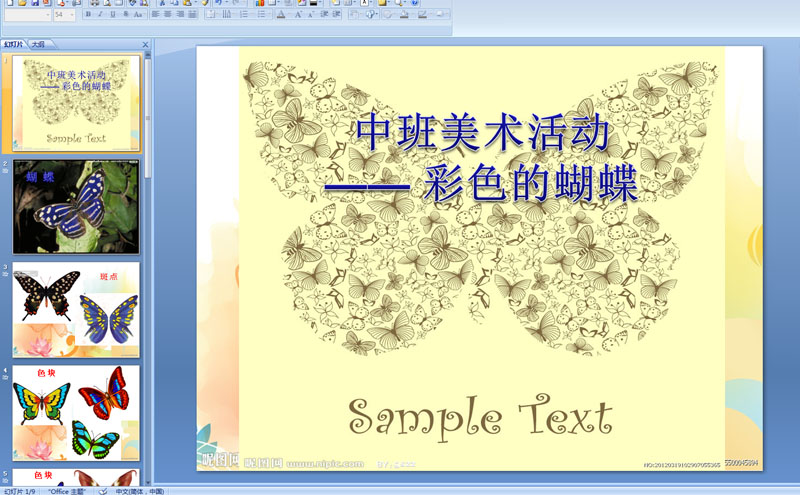Click the Font Color A icon
The image size is (800, 495).
point(281,14)
